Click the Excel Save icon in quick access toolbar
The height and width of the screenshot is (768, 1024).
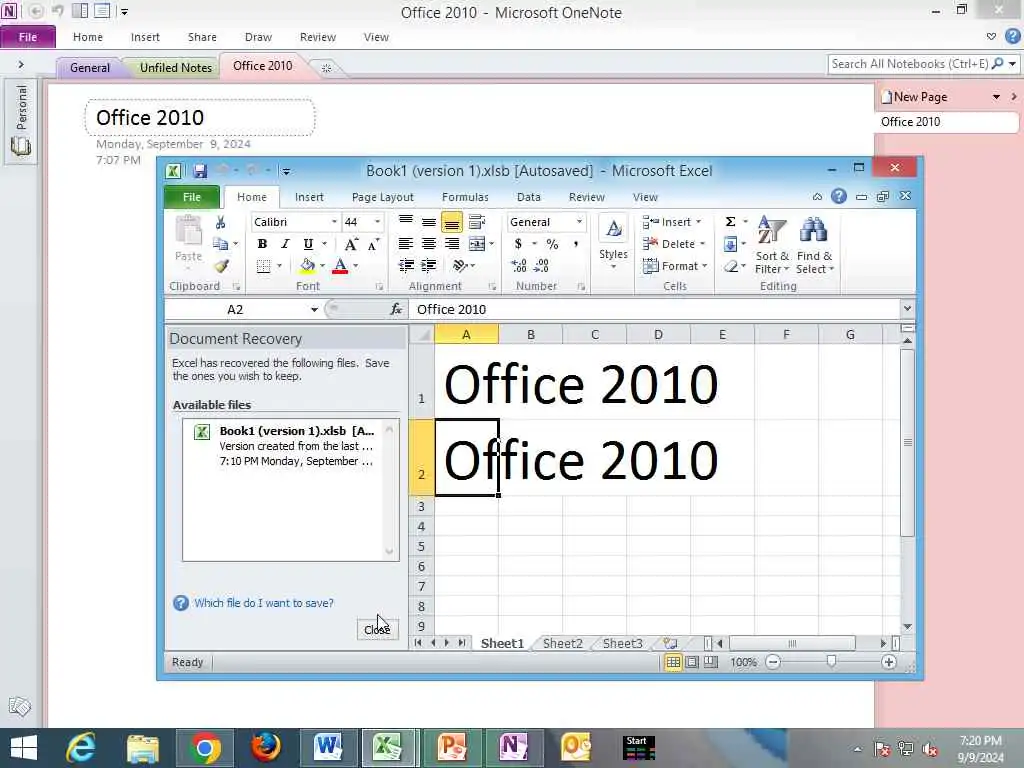[200, 171]
